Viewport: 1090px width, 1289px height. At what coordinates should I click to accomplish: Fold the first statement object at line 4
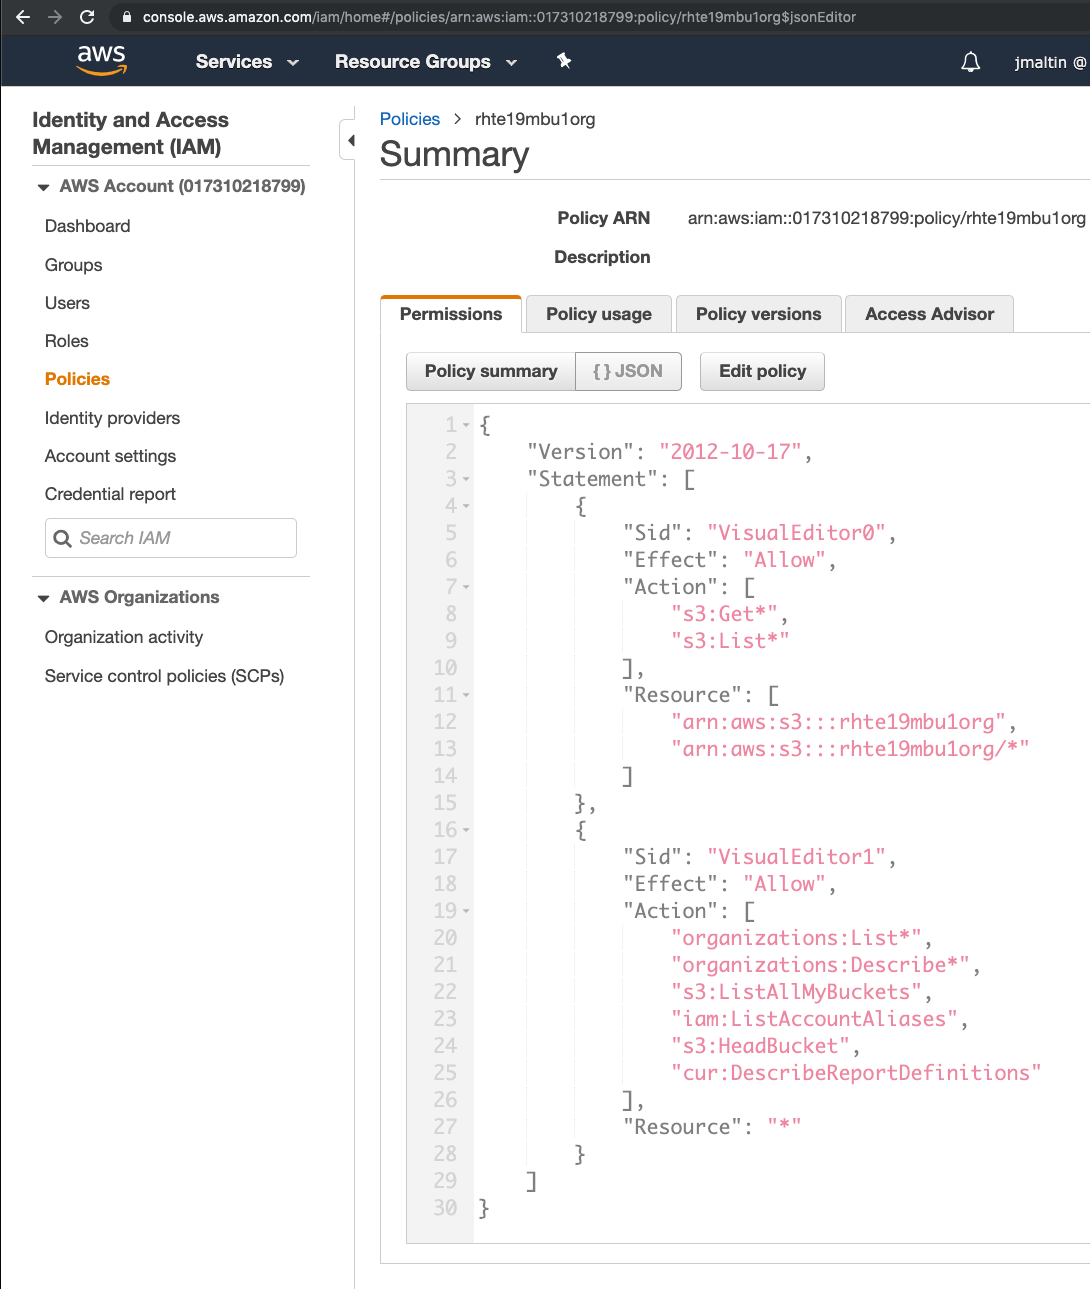466,506
